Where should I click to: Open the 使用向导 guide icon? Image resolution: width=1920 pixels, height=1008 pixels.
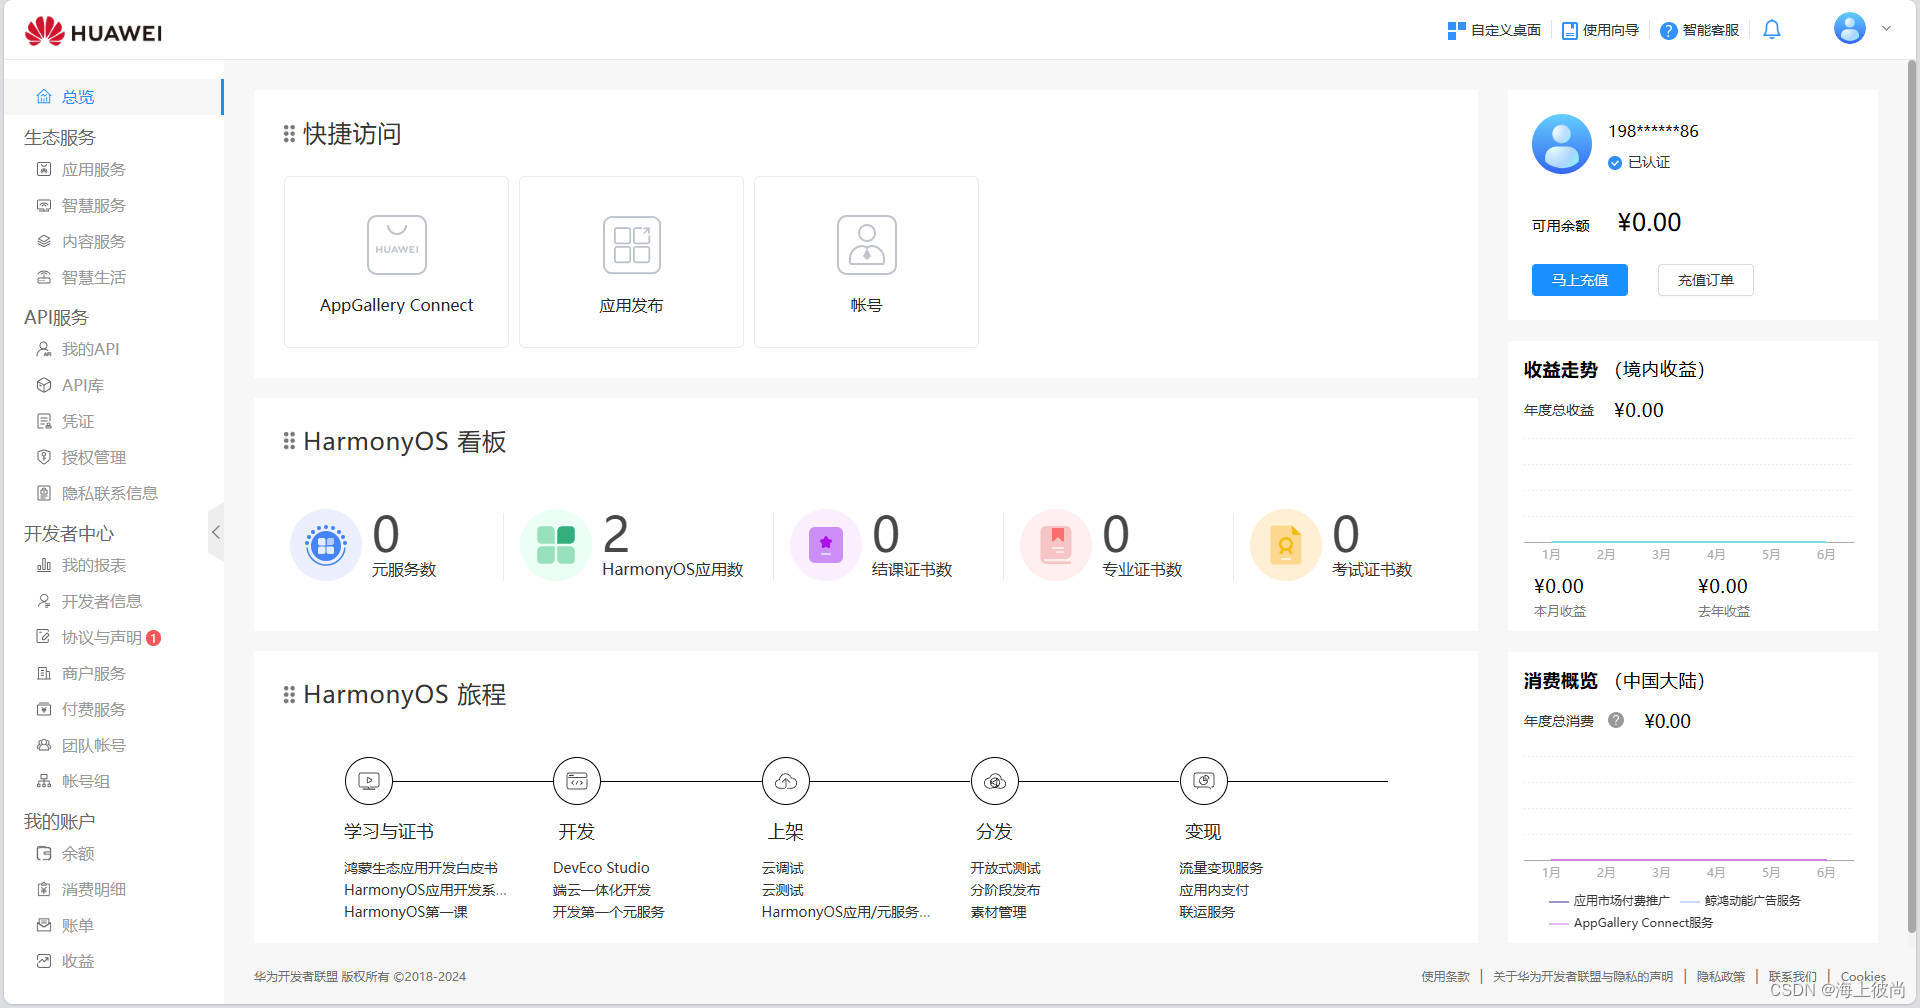1570,31
